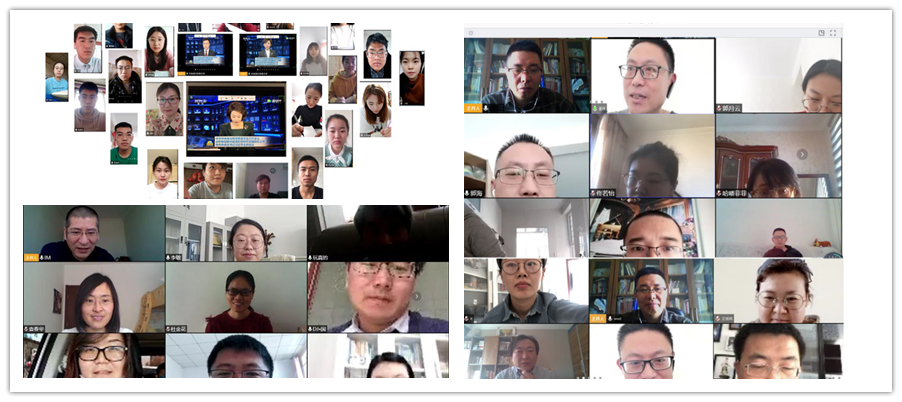The image size is (902, 402).
Task: Show next page of right meeting grid
Action: tap(801, 154)
